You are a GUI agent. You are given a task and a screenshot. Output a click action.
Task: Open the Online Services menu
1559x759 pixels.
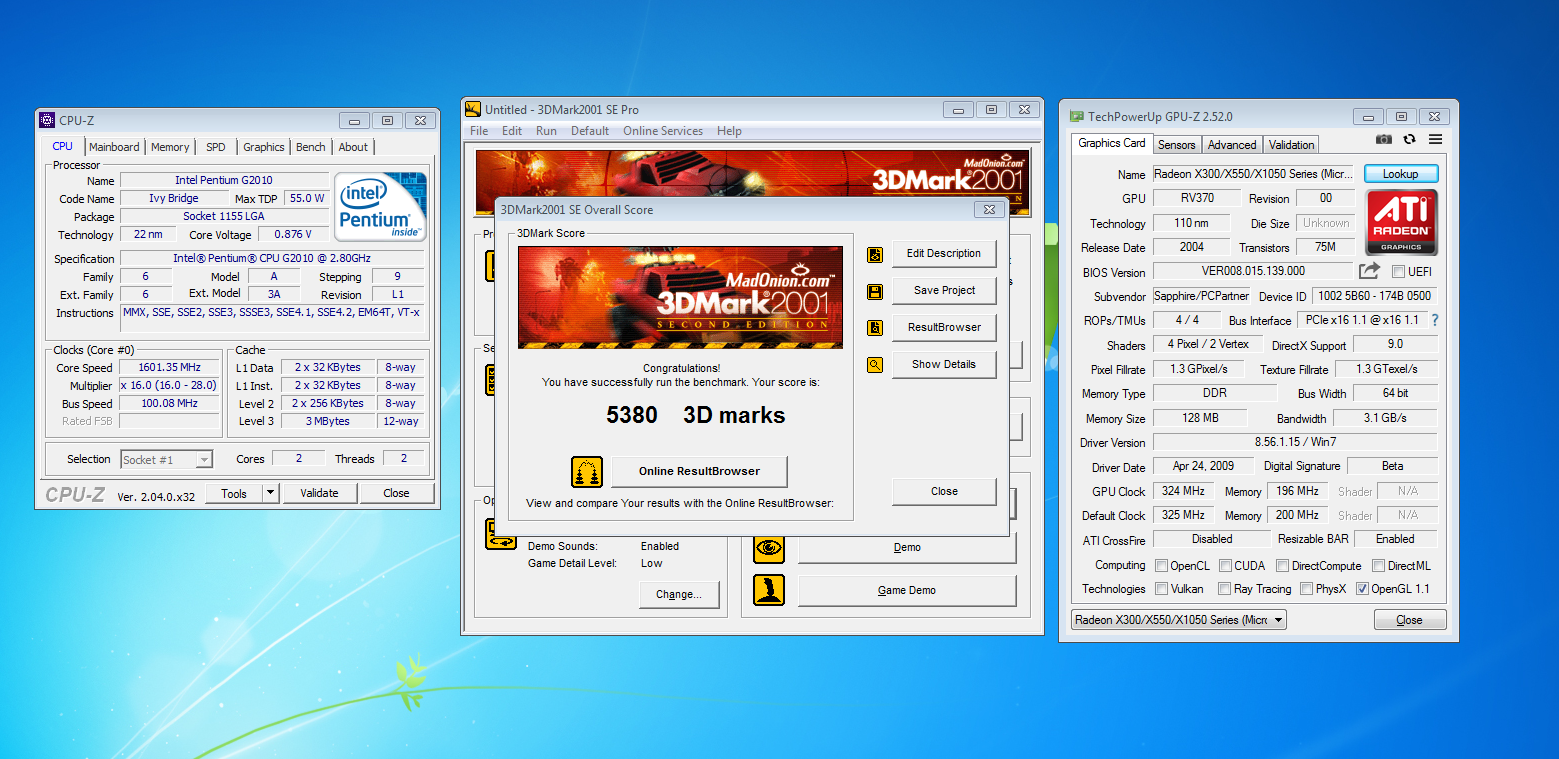[x=663, y=131]
